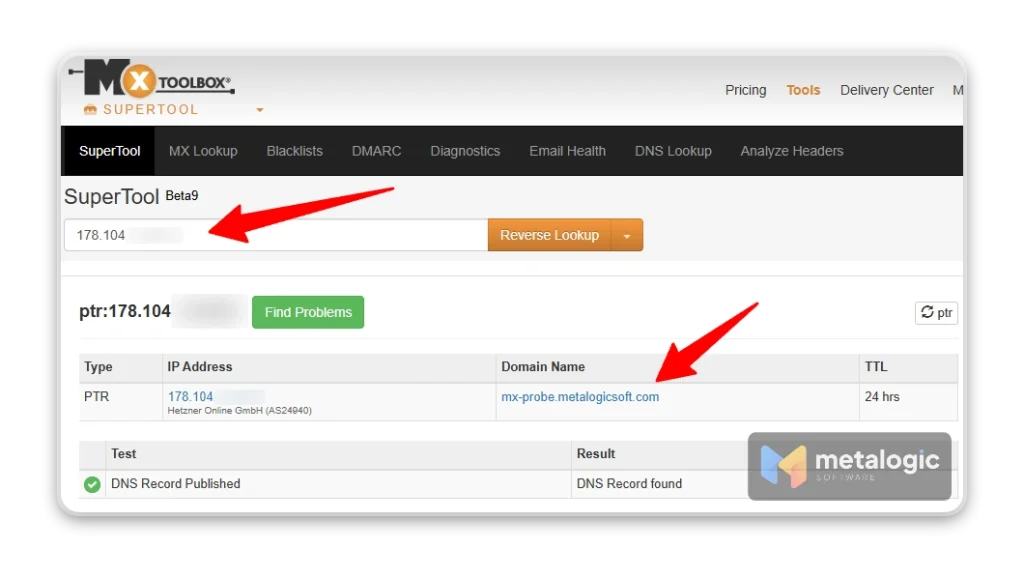Select the SuperTool tab
Image resolution: width=1024 pixels, height=578 pixels.
[x=109, y=151]
